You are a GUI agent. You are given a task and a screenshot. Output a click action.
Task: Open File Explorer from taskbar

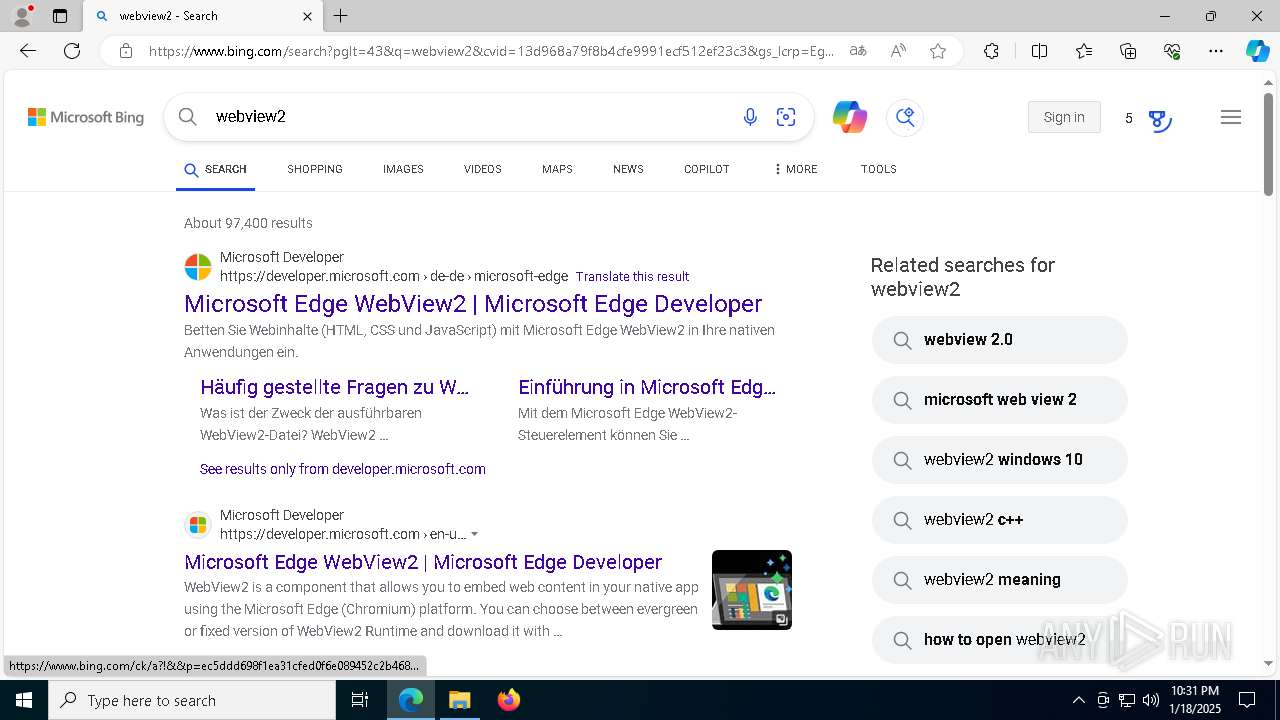coord(459,700)
